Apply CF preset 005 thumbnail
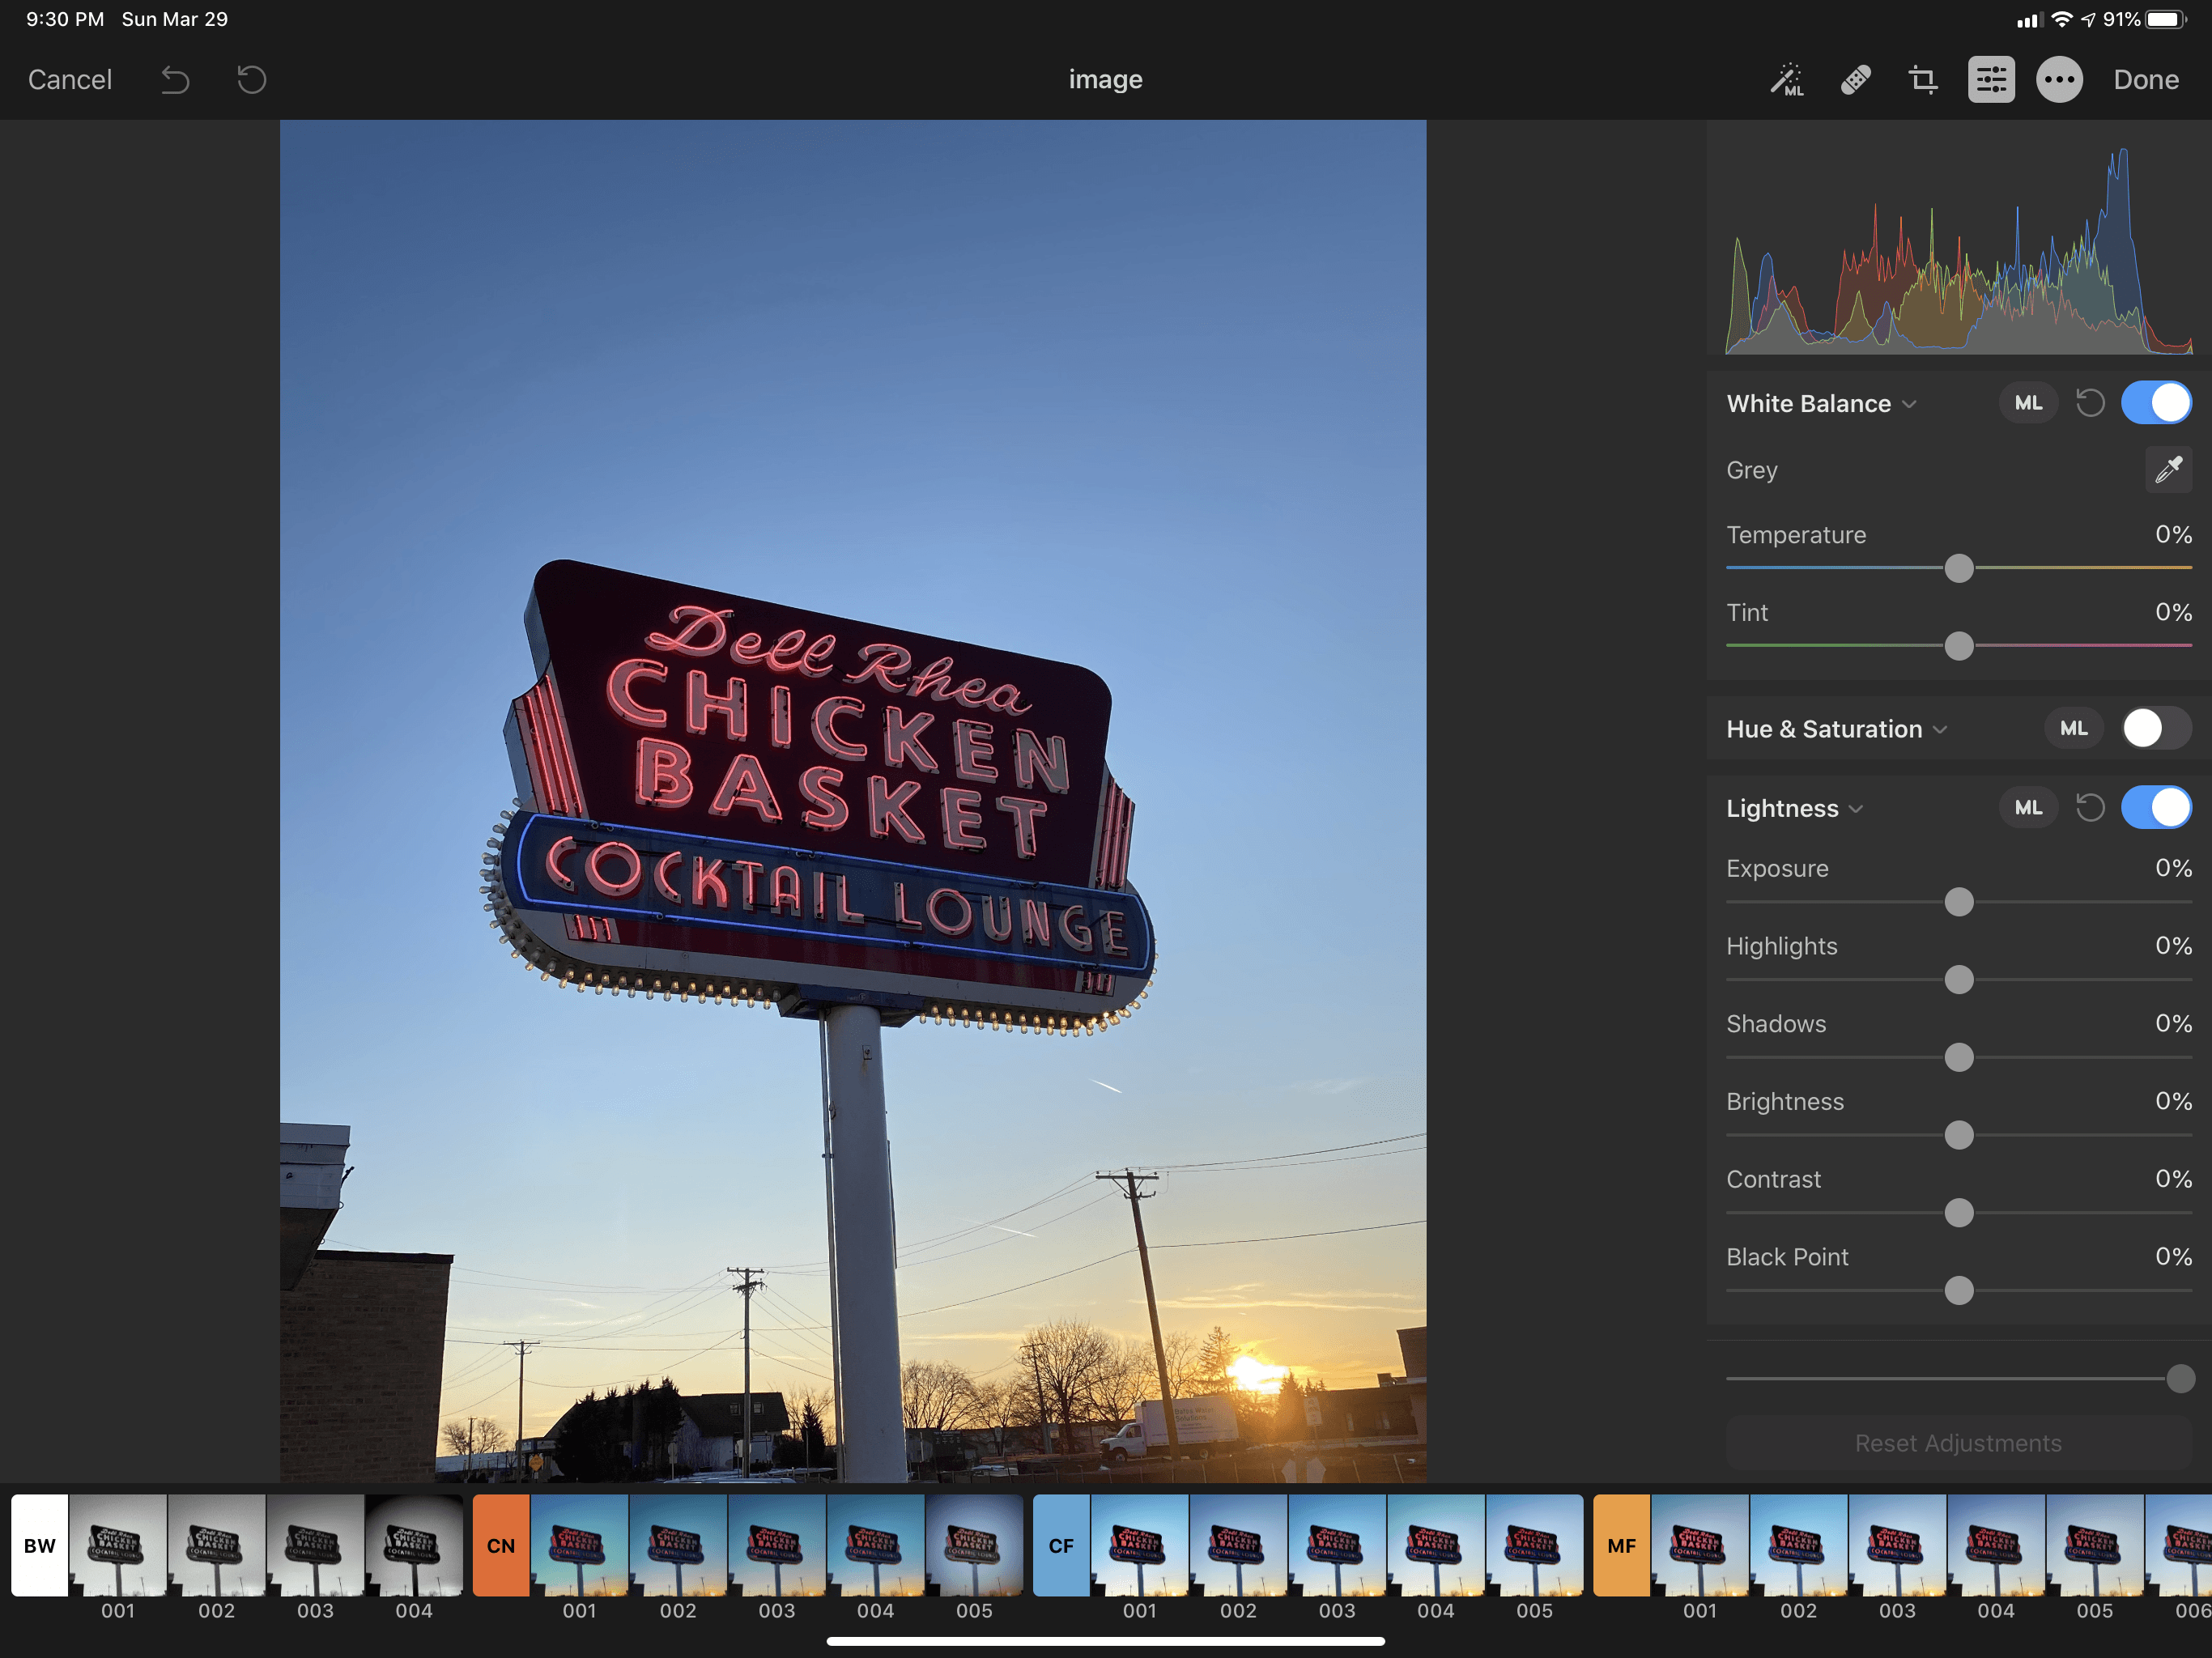The height and width of the screenshot is (1658, 2212). pos(1534,1546)
